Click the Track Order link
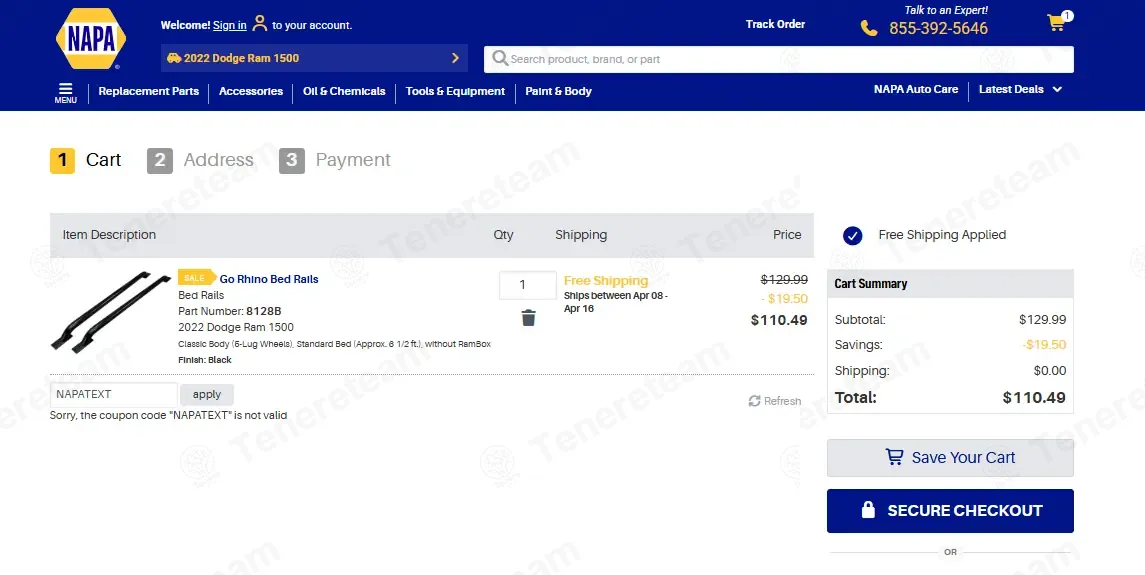 775,24
